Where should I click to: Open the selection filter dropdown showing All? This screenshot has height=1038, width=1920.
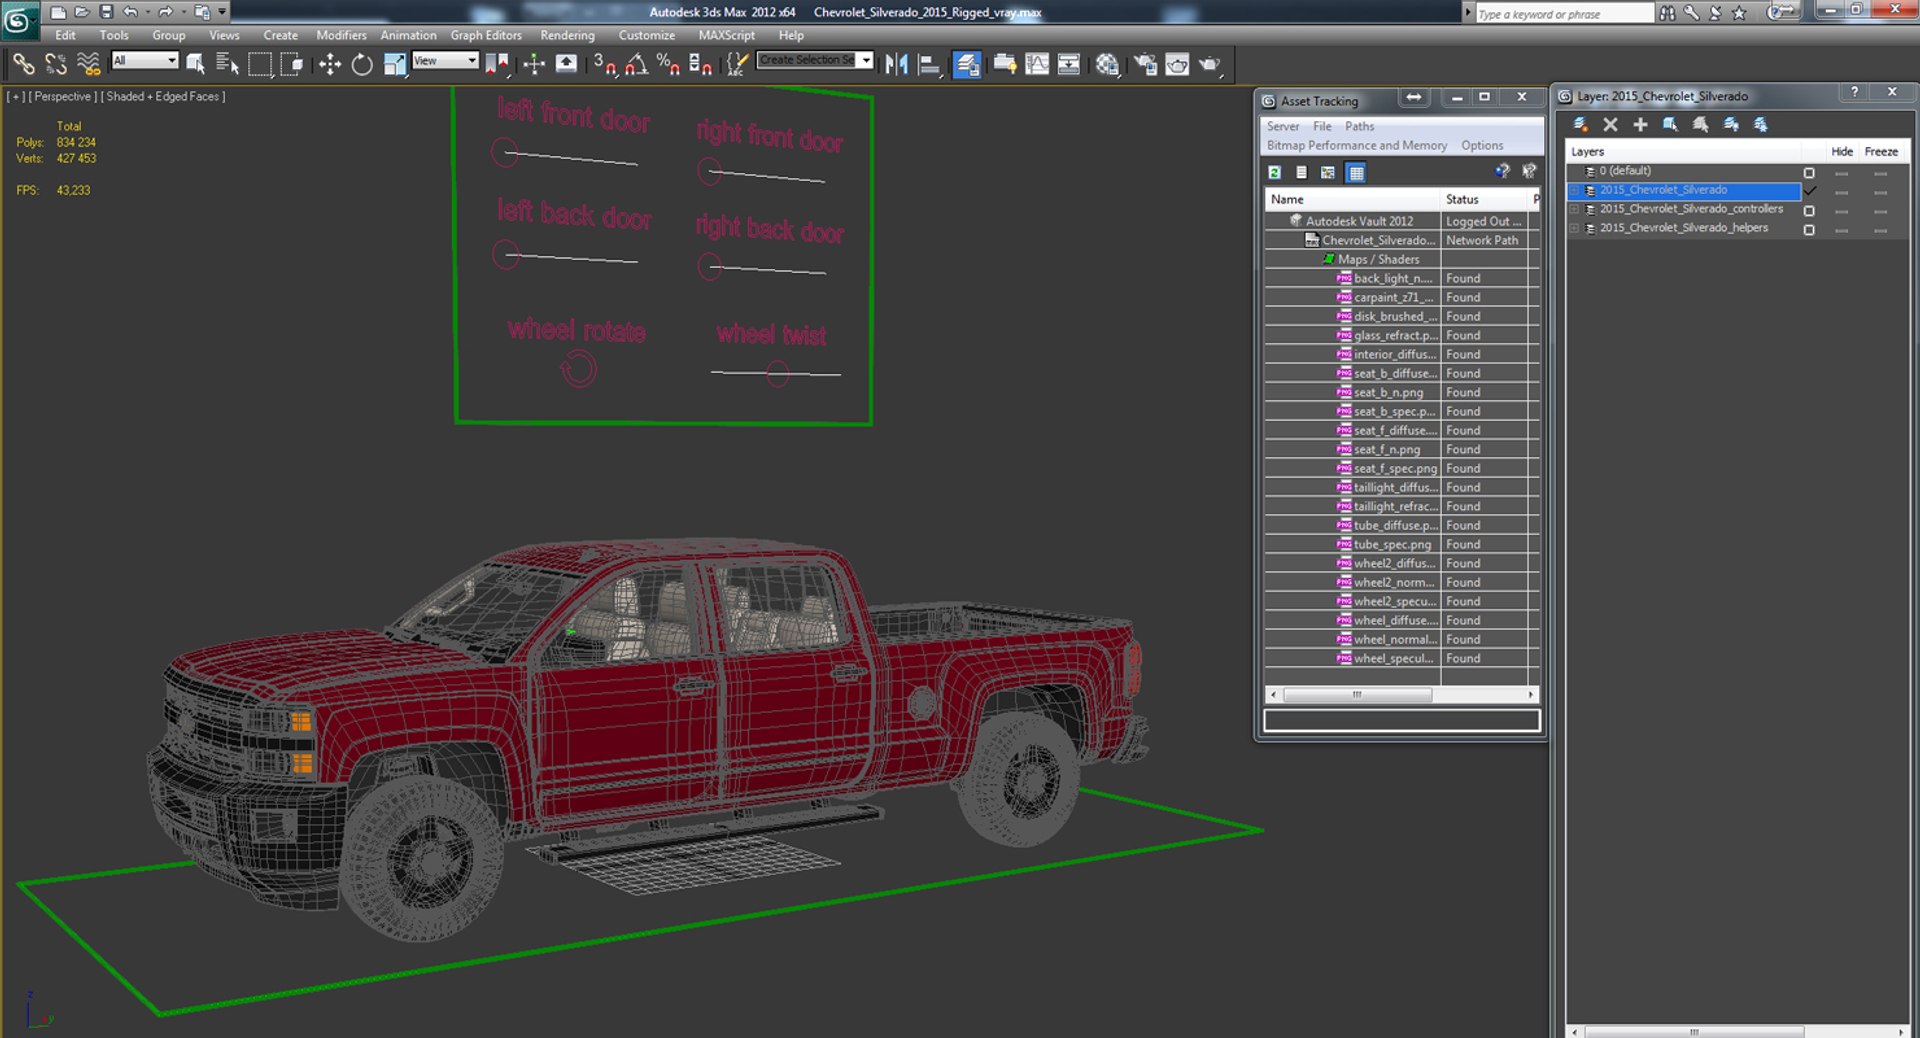(145, 61)
